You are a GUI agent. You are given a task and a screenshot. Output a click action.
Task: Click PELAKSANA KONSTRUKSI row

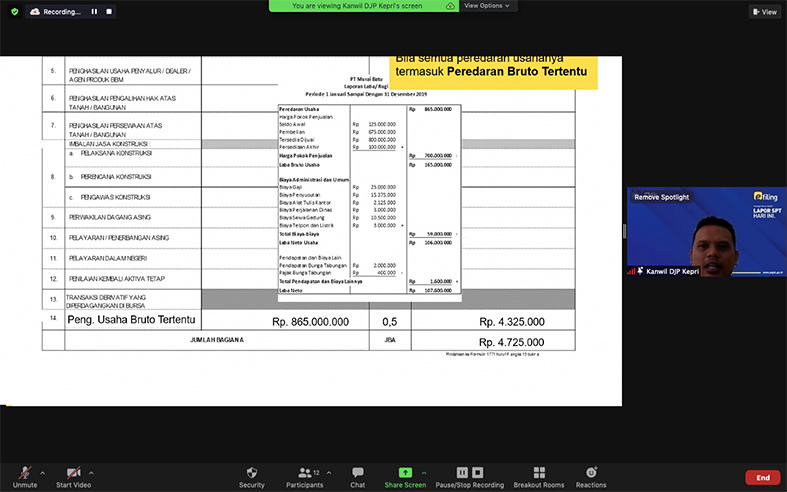click(116, 153)
